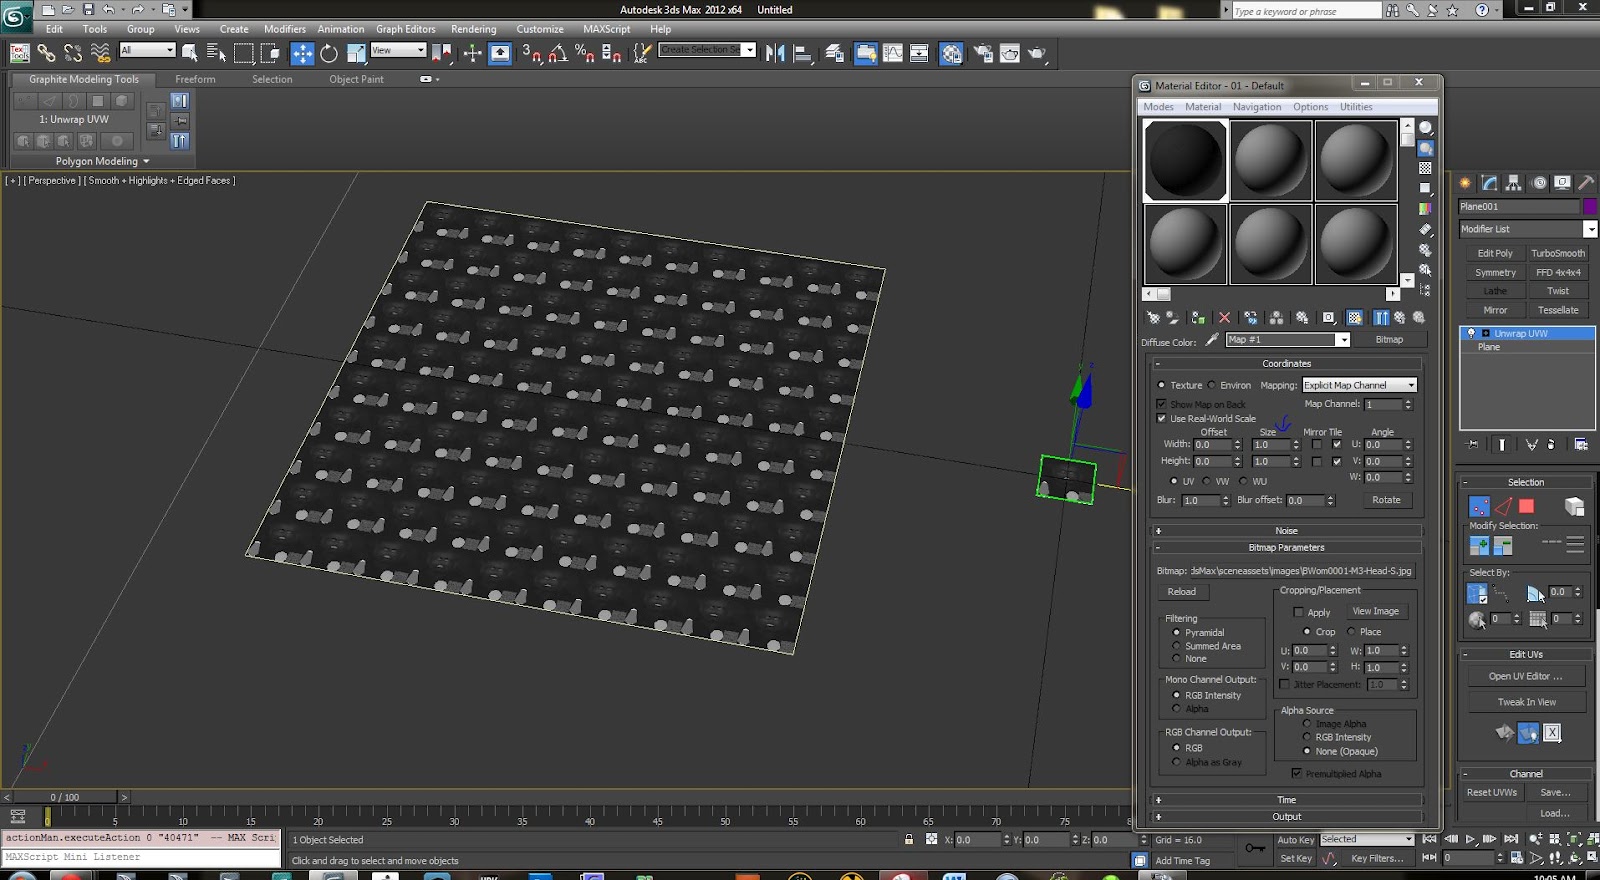Click the purple Plane001 object color swatch
The width and height of the screenshot is (1600, 880).
pyautogui.click(x=1589, y=206)
